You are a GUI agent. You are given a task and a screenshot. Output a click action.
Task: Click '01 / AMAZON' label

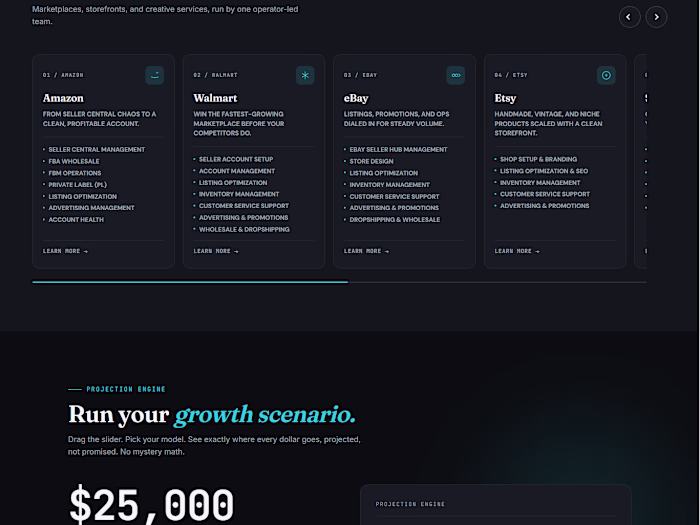click(63, 75)
